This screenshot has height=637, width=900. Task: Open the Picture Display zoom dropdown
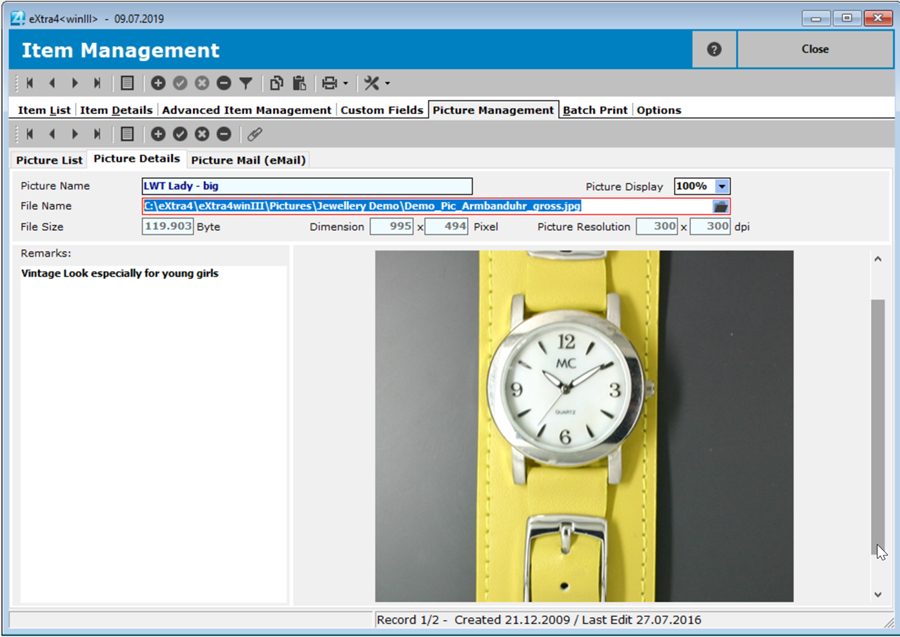723,186
